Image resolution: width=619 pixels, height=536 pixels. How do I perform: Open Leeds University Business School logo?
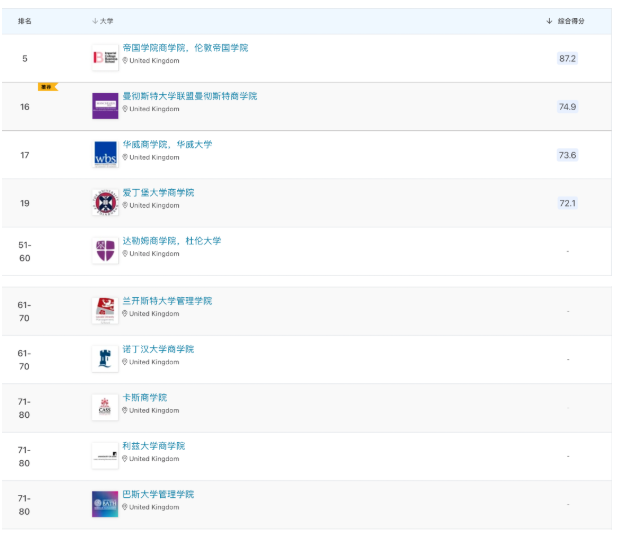coord(105,455)
